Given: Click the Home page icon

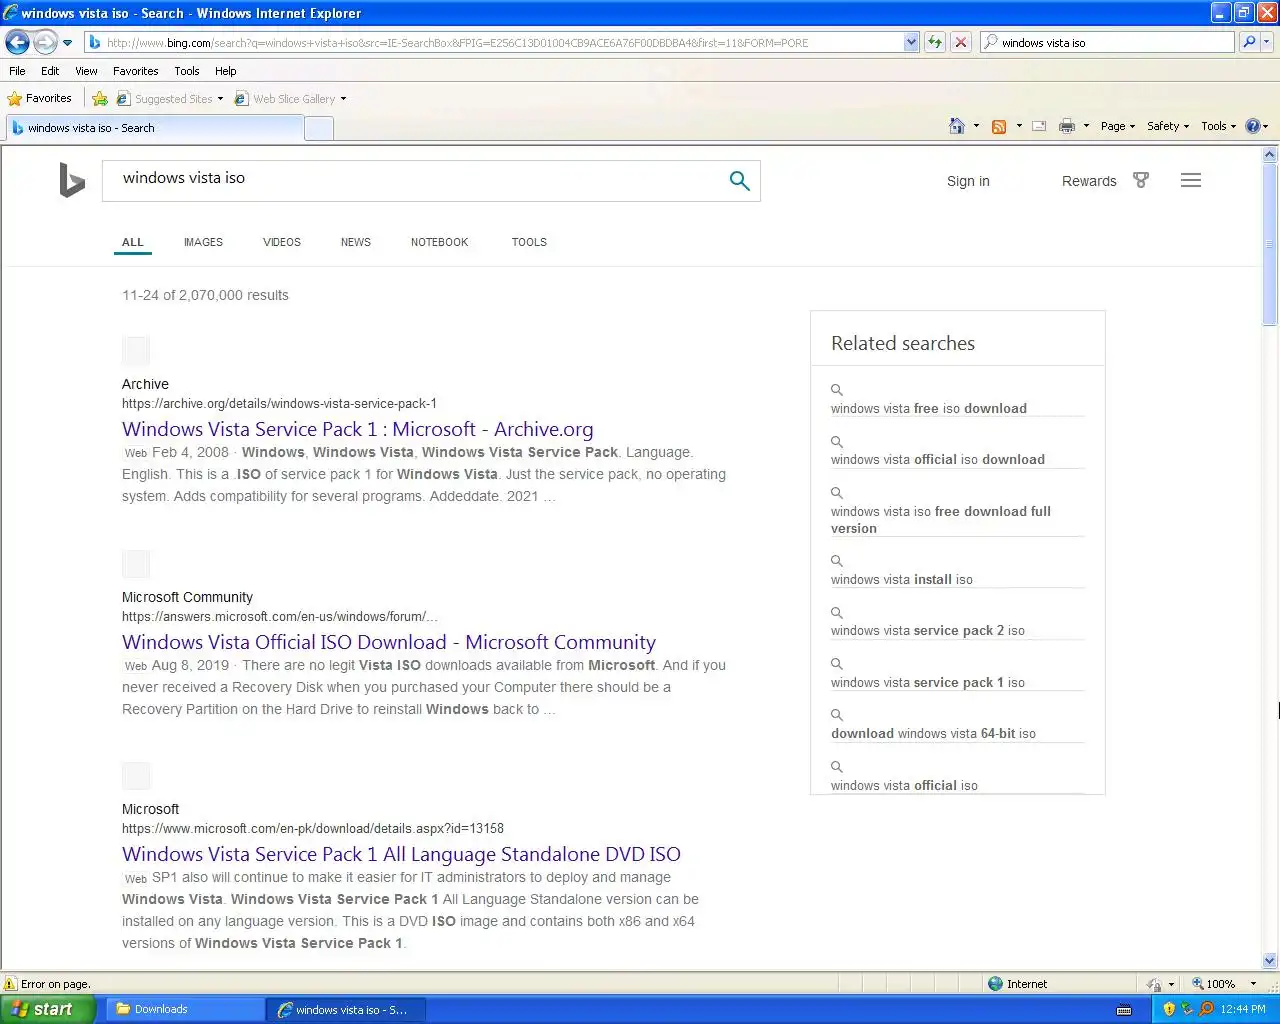Looking at the screenshot, I should 957,126.
